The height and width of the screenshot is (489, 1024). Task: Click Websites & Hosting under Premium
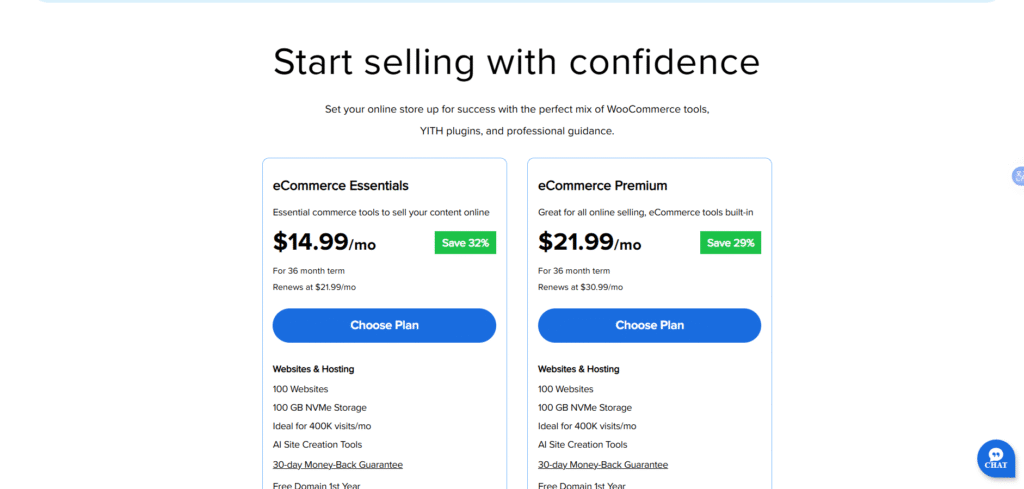click(578, 369)
